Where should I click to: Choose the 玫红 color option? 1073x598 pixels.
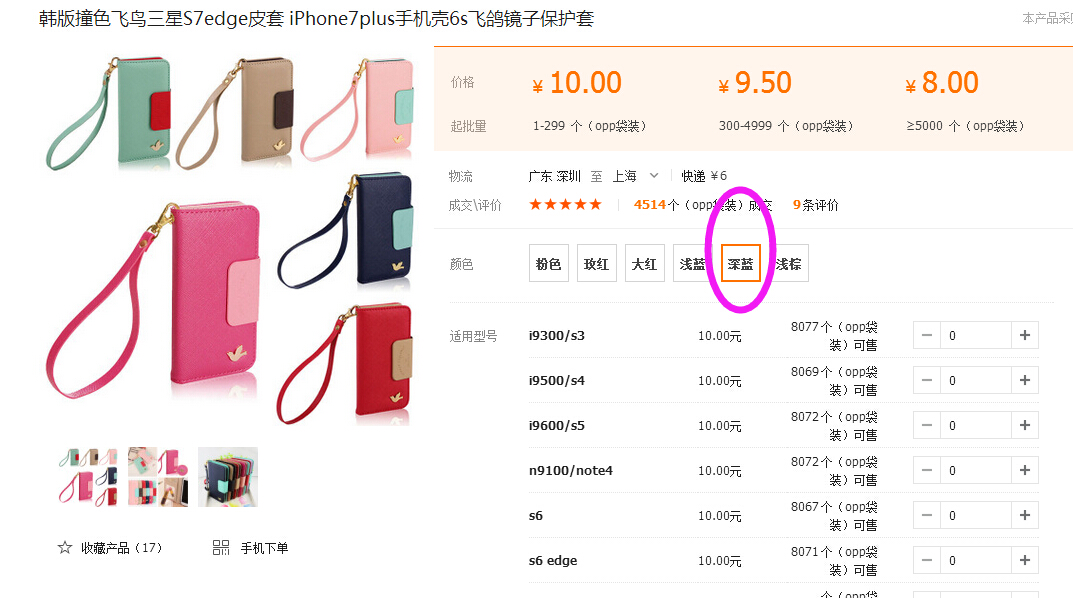(x=597, y=263)
